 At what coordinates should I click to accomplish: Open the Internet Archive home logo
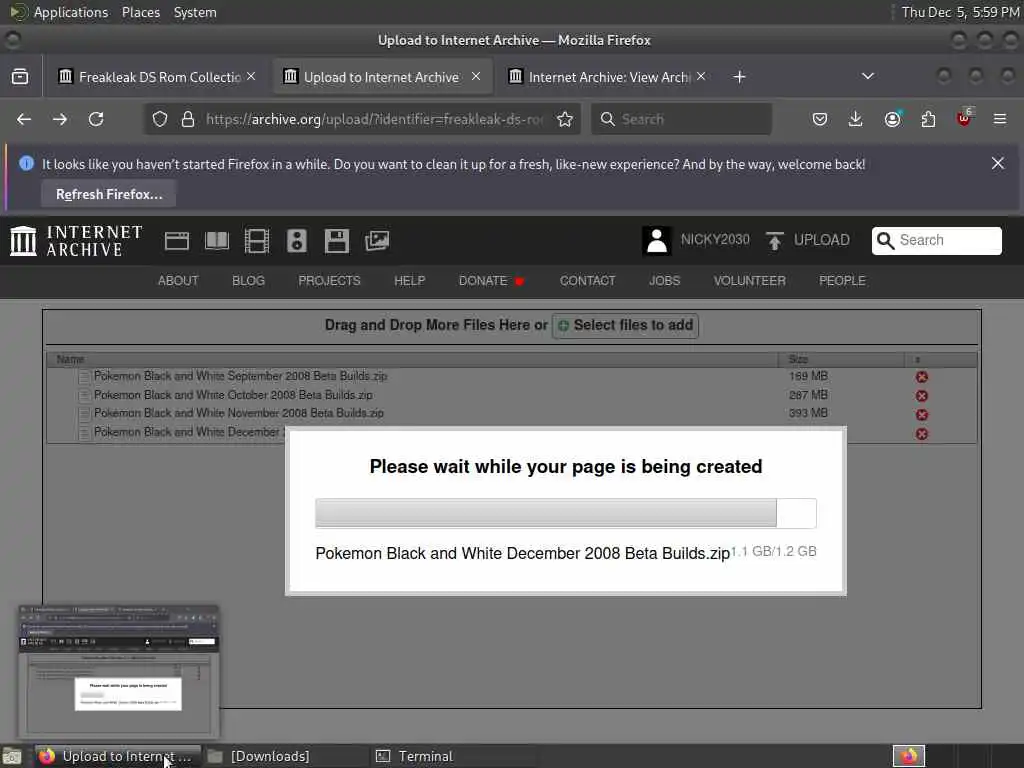coord(76,241)
